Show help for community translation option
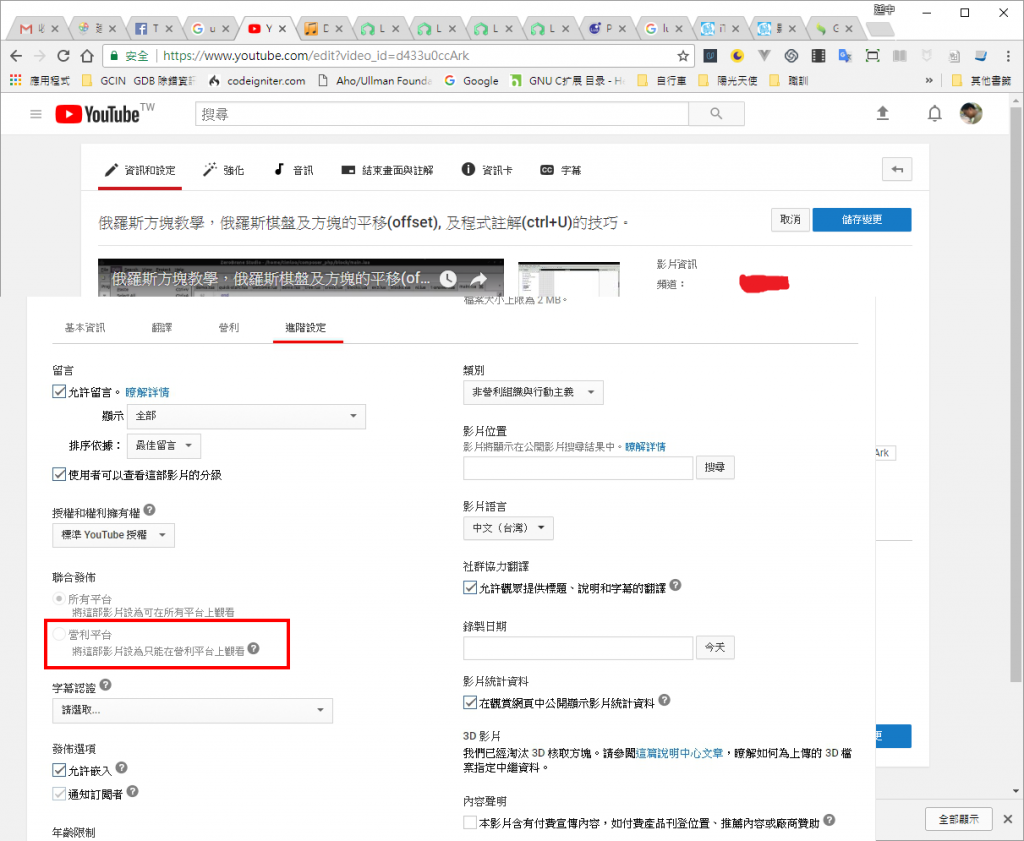The width and height of the screenshot is (1024, 841). tap(675, 585)
